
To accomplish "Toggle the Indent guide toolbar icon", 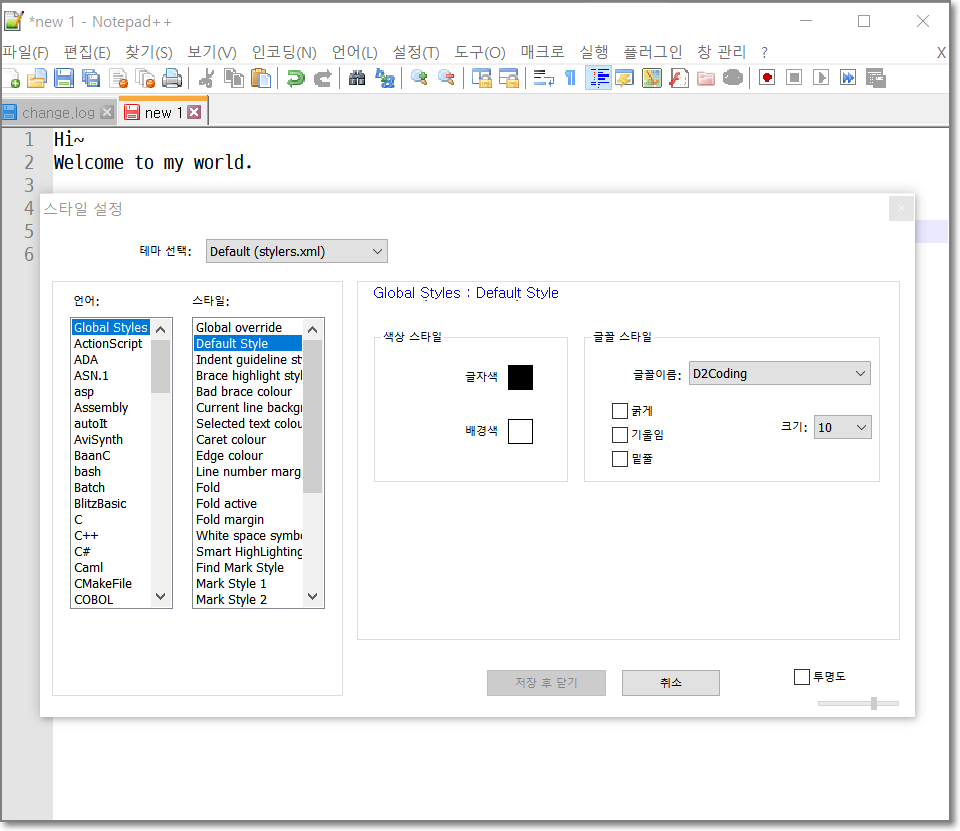I will tap(598, 78).
